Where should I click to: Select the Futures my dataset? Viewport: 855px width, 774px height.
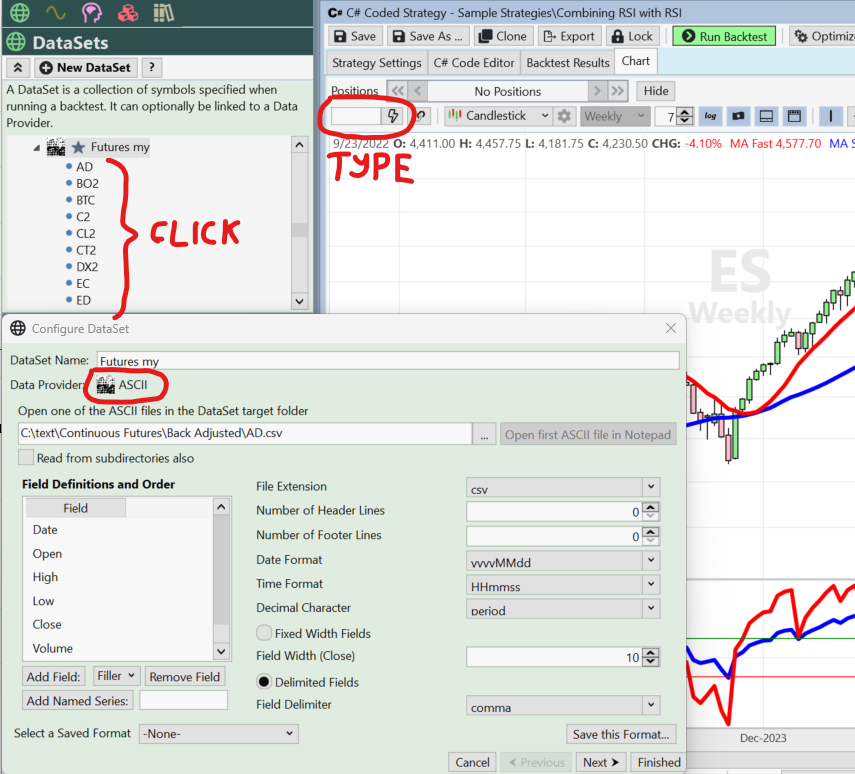[x=119, y=147]
